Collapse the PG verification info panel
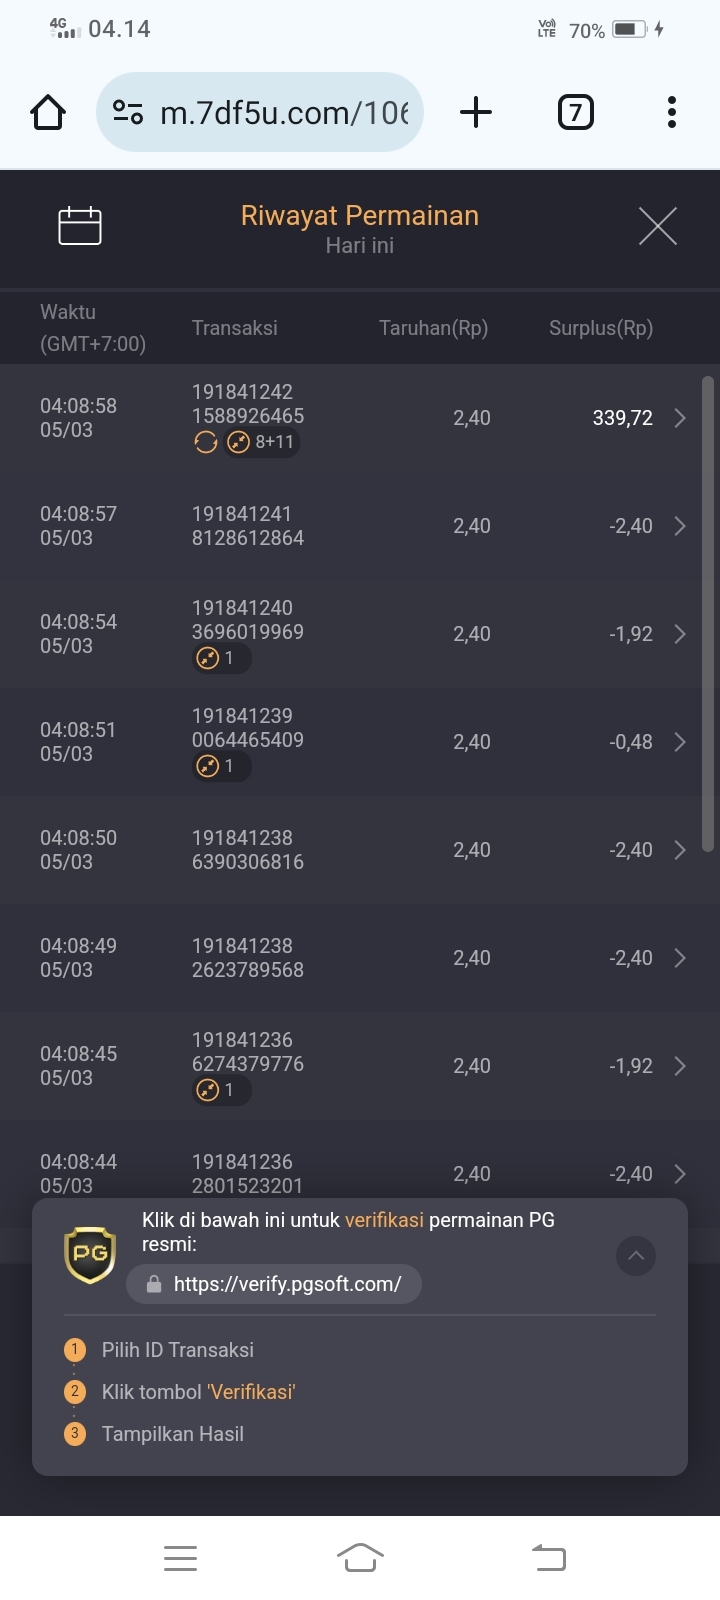The image size is (720, 1600). click(636, 1256)
